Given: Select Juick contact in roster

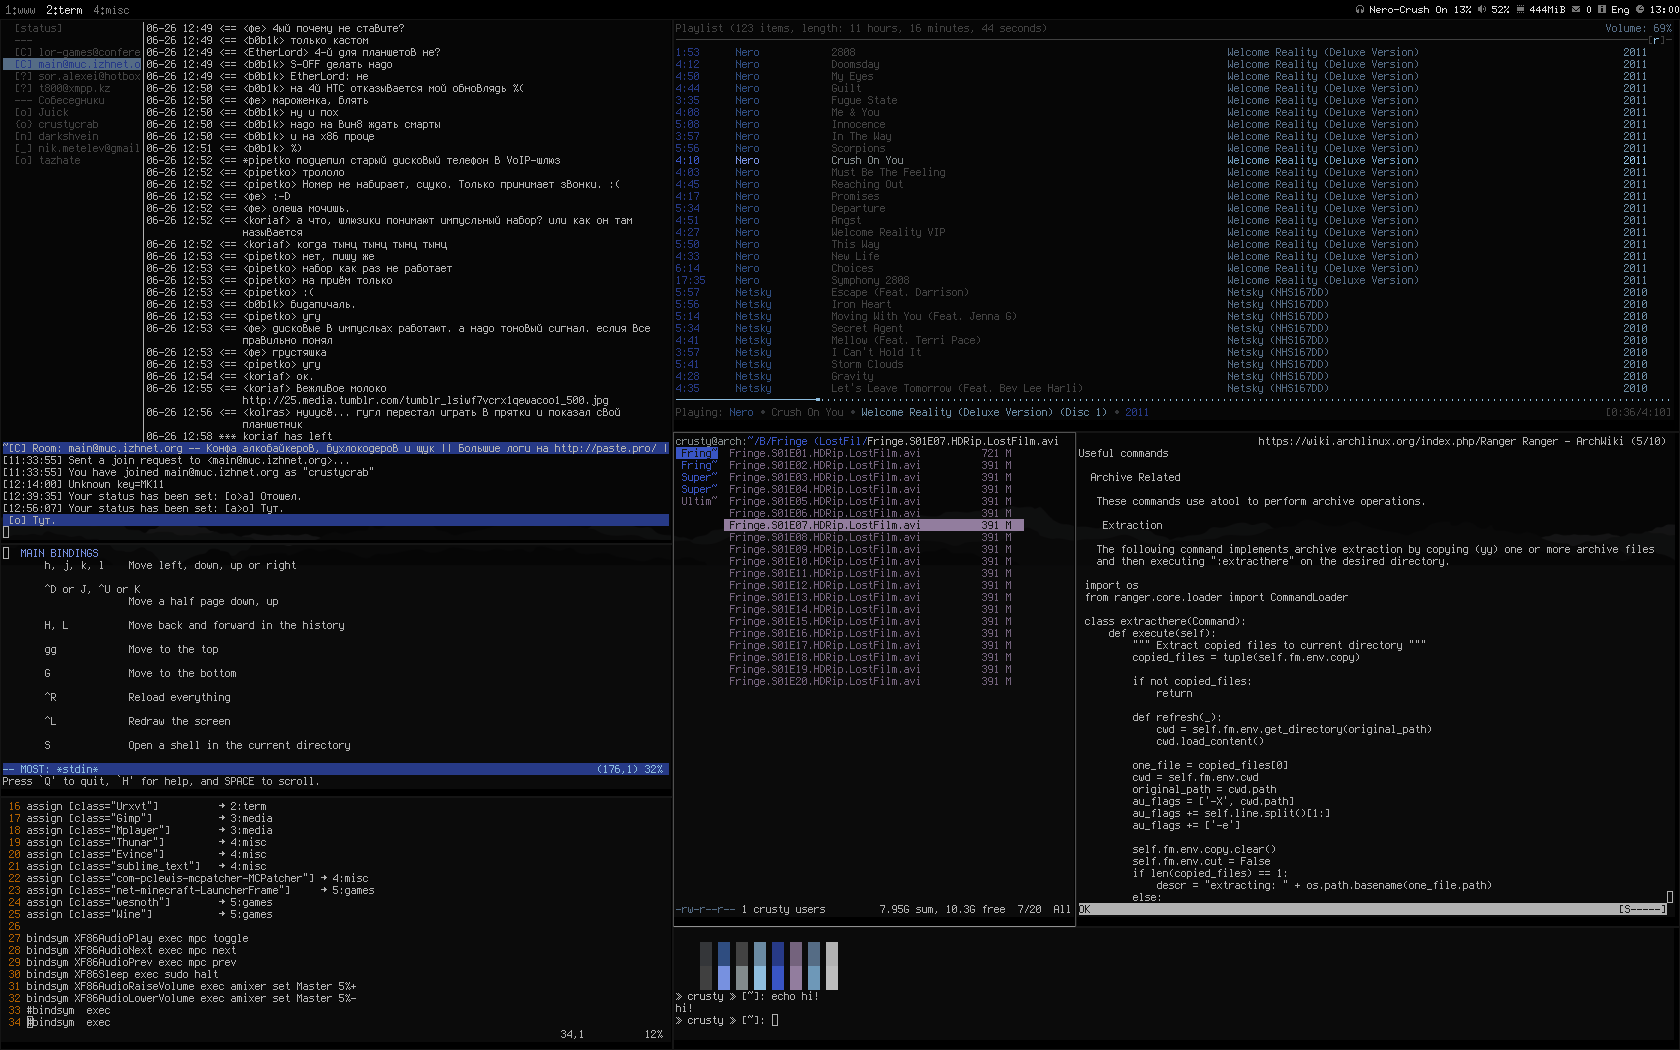Looking at the screenshot, I should pyautogui.click(x=41, y=112).
